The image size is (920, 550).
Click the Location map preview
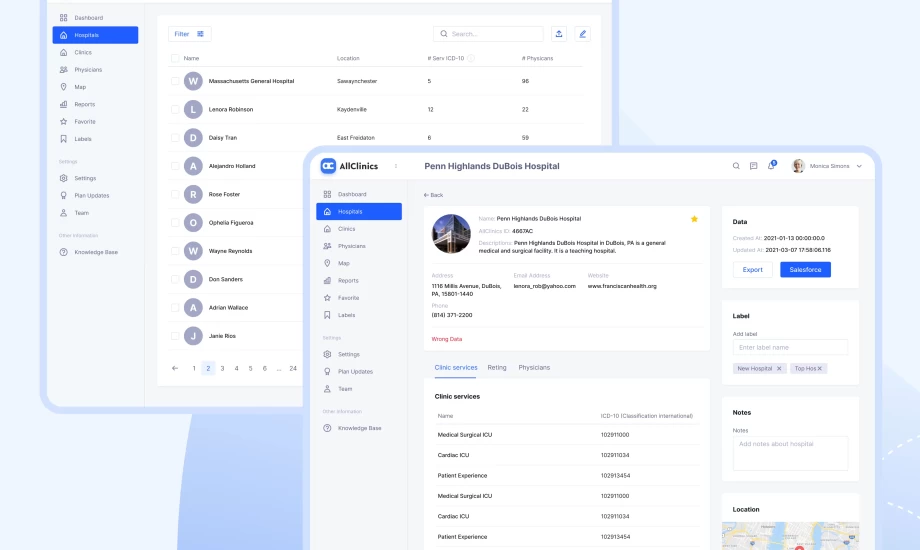[x=790, y=536]
